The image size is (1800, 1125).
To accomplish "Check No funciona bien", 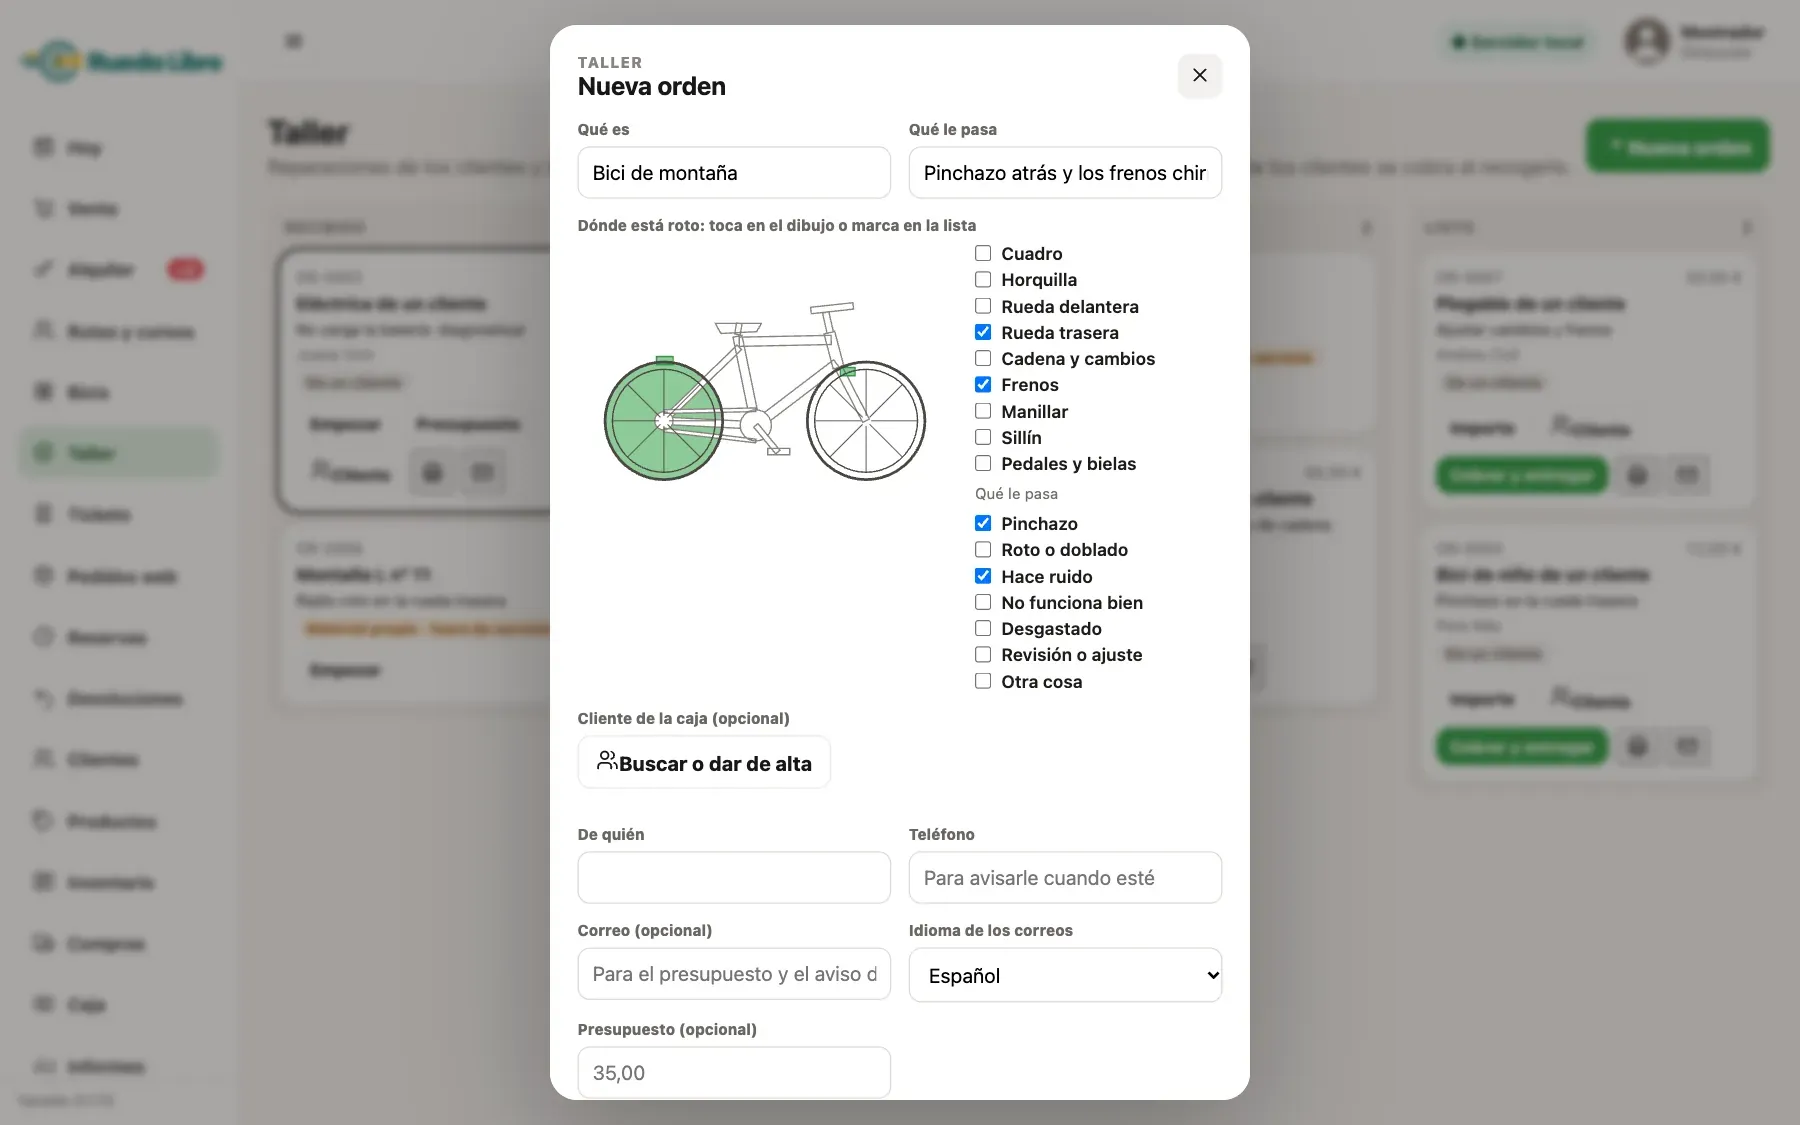I will (x=983, y=602).
